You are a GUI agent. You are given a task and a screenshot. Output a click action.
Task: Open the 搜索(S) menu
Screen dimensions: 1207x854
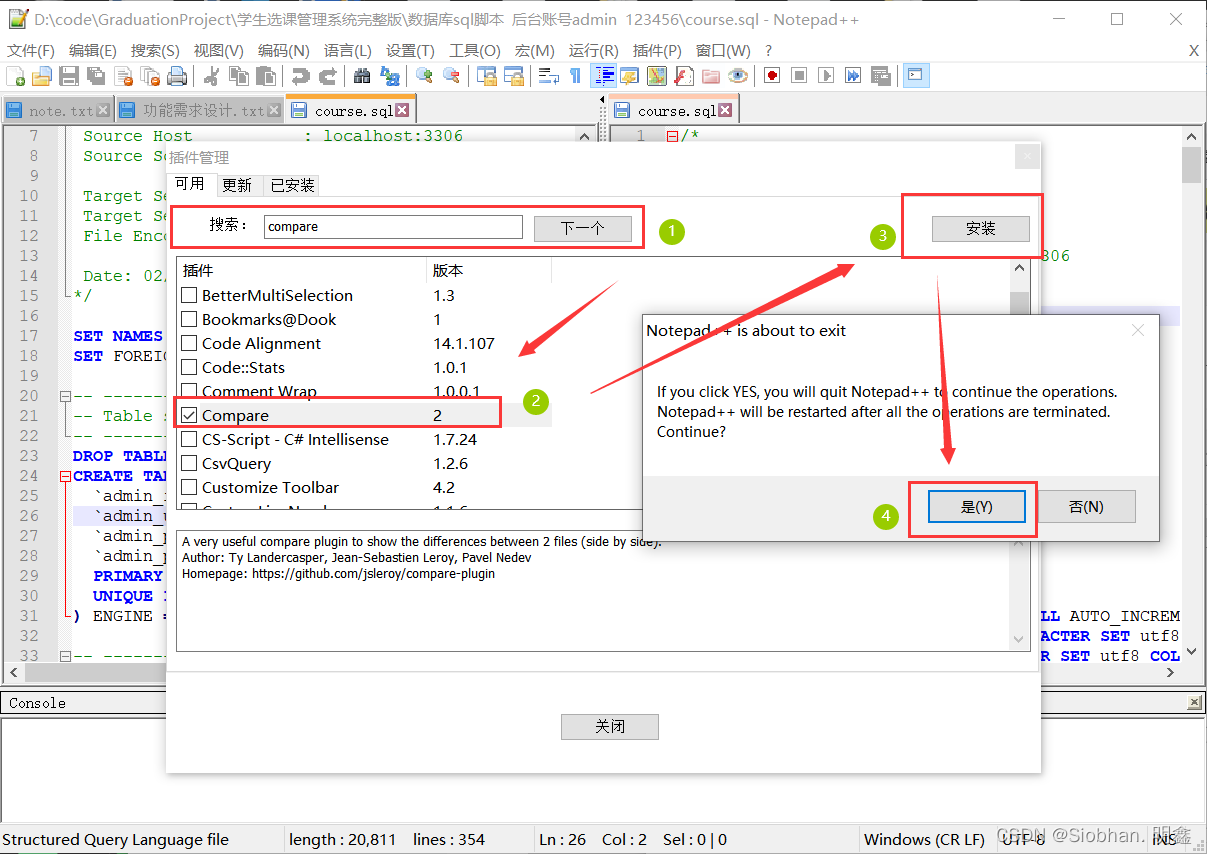[x=155, y=50]
